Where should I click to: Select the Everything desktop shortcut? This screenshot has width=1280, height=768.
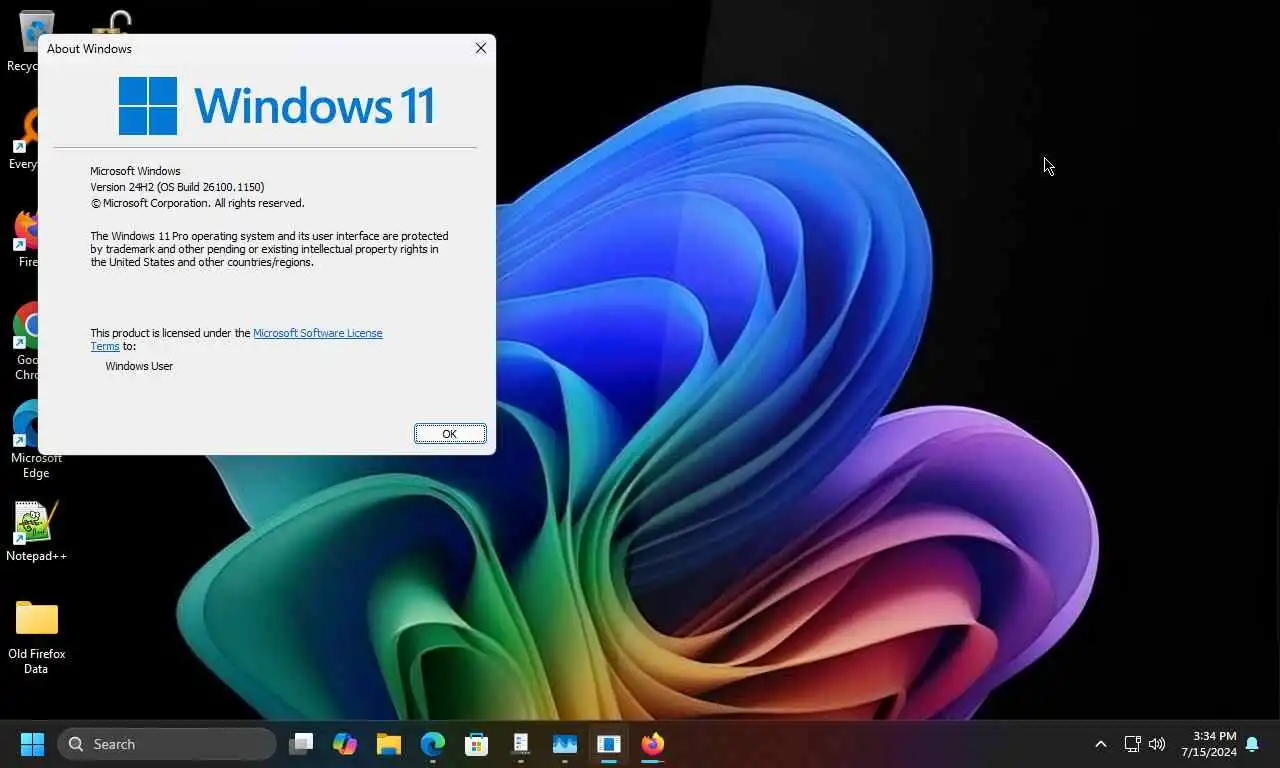[x=23, y=140]
